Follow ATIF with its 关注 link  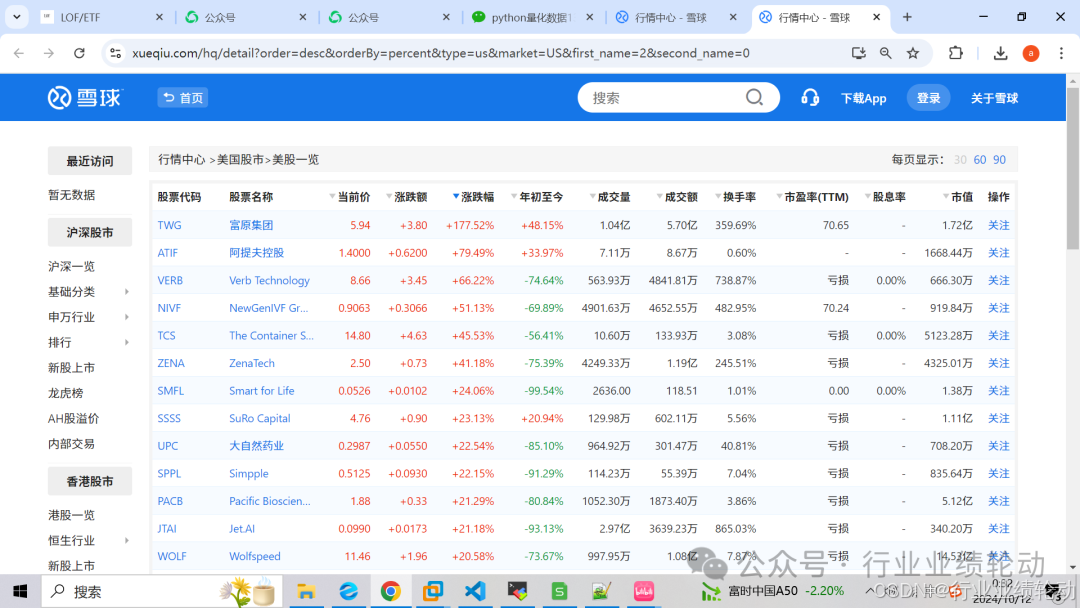click(998, 253)
